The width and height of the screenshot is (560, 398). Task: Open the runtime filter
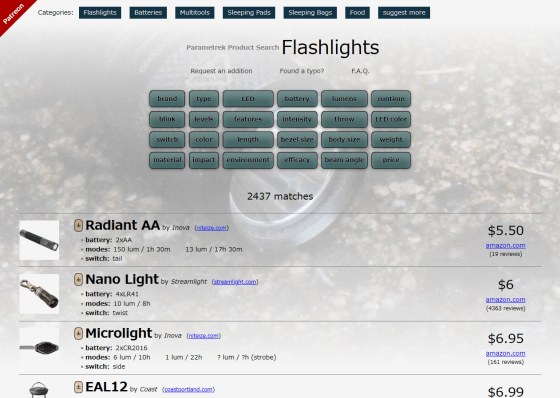click(391, 99)
